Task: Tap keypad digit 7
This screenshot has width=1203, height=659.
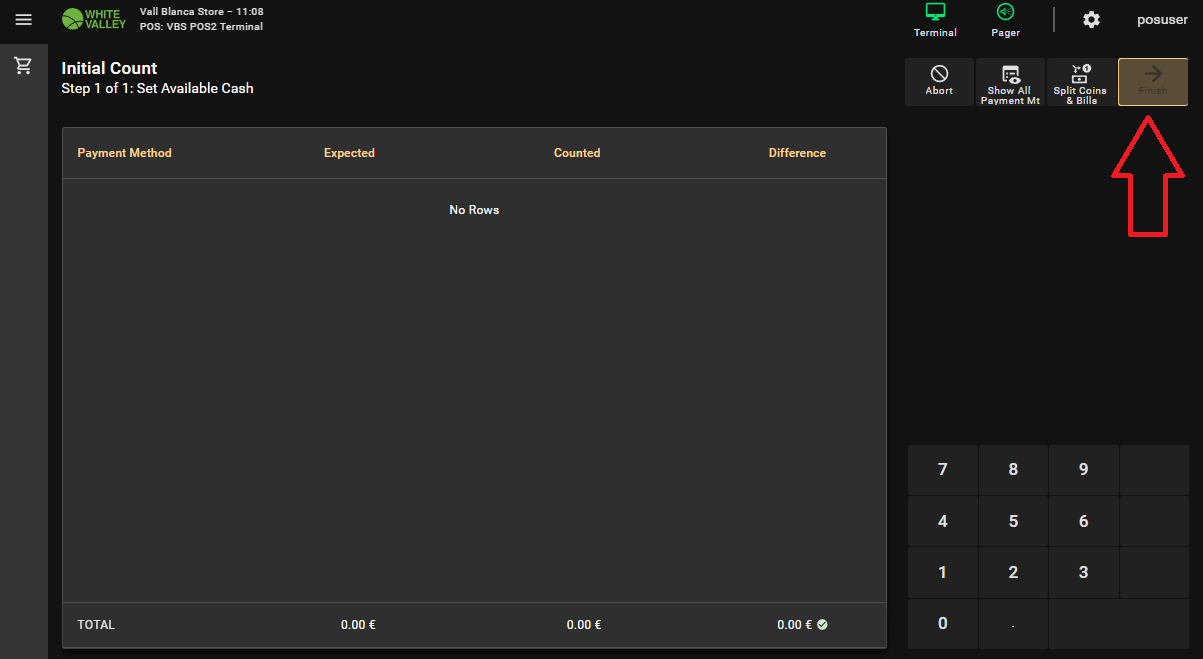Action: pos(942,470)
